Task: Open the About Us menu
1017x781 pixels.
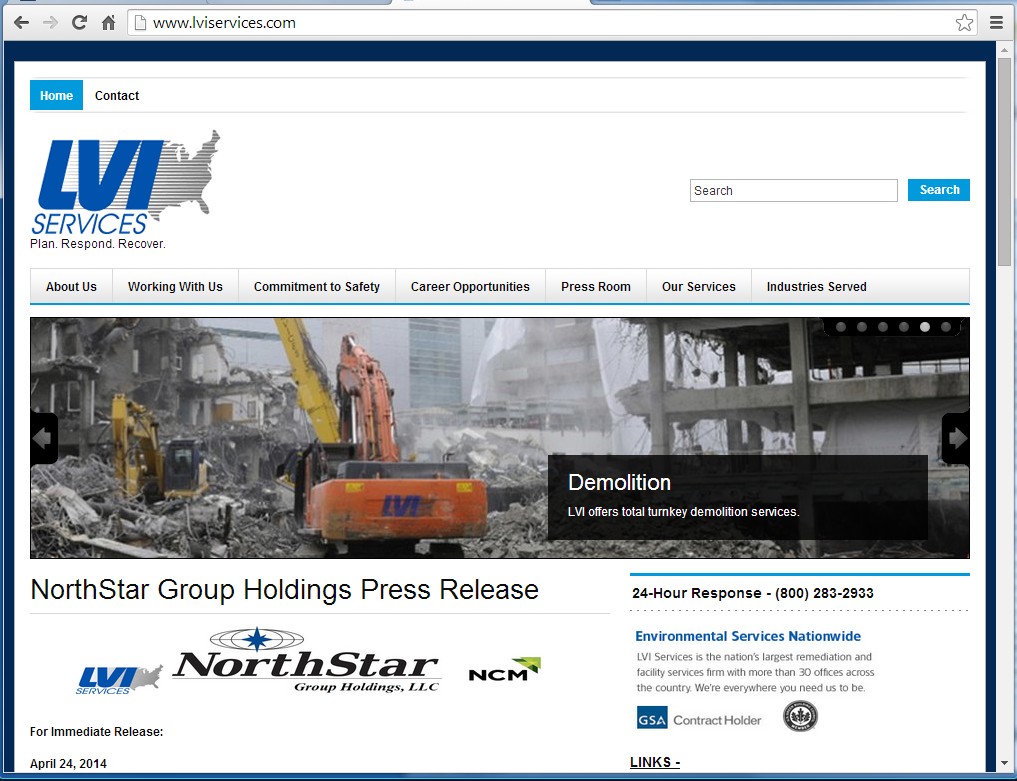Action: 71,287
